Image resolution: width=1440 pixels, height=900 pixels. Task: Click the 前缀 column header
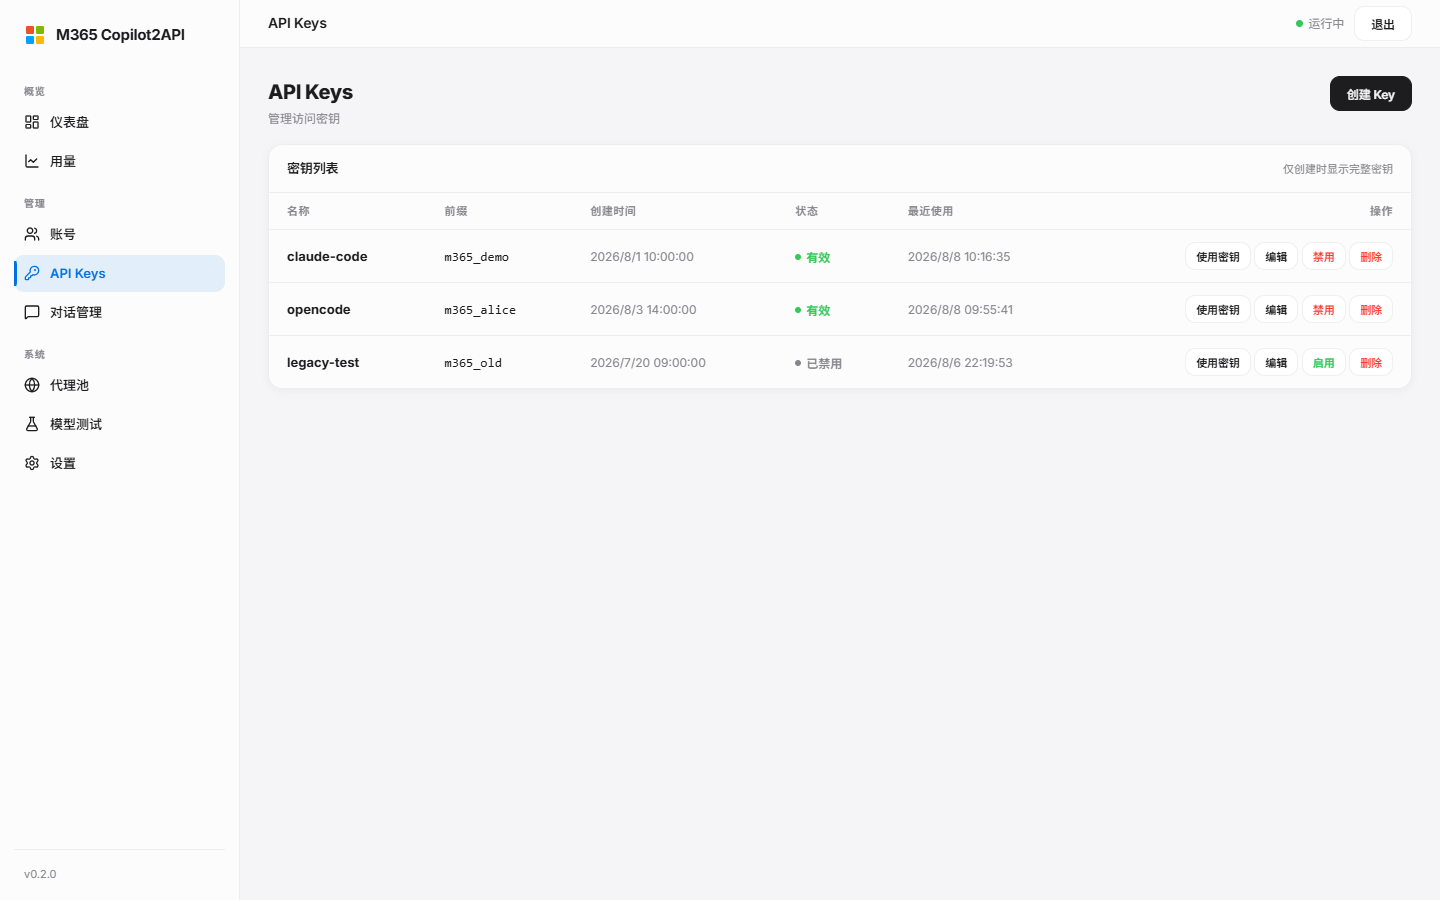(456, 211)
